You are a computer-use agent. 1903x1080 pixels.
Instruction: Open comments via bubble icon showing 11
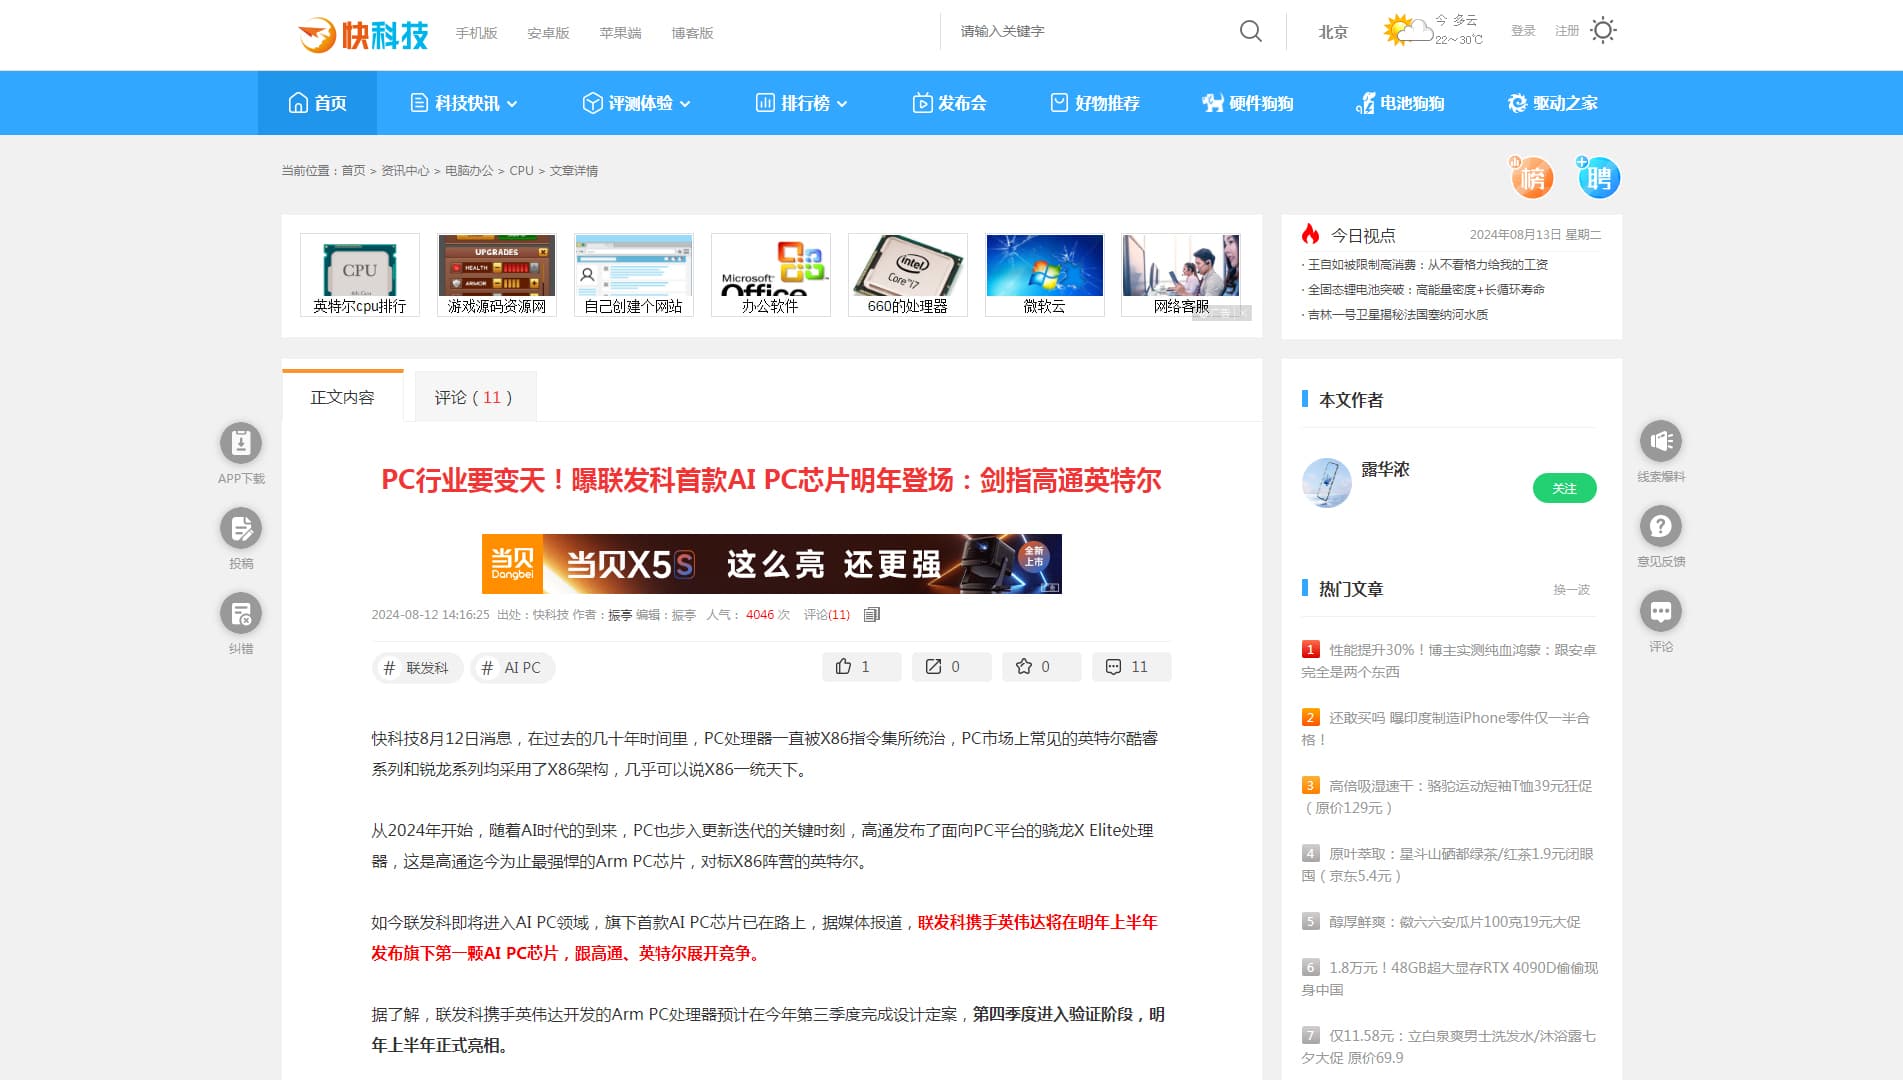1131,667
